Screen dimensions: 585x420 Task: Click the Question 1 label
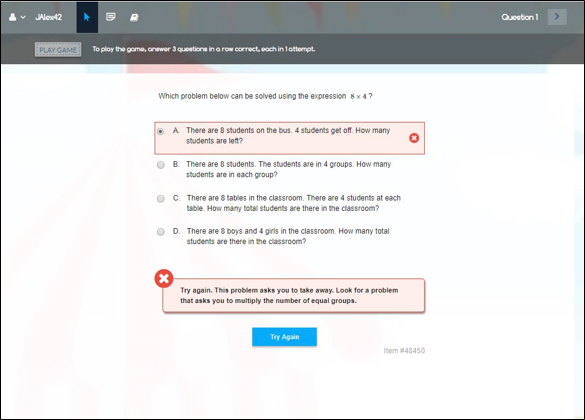(520, 17)
